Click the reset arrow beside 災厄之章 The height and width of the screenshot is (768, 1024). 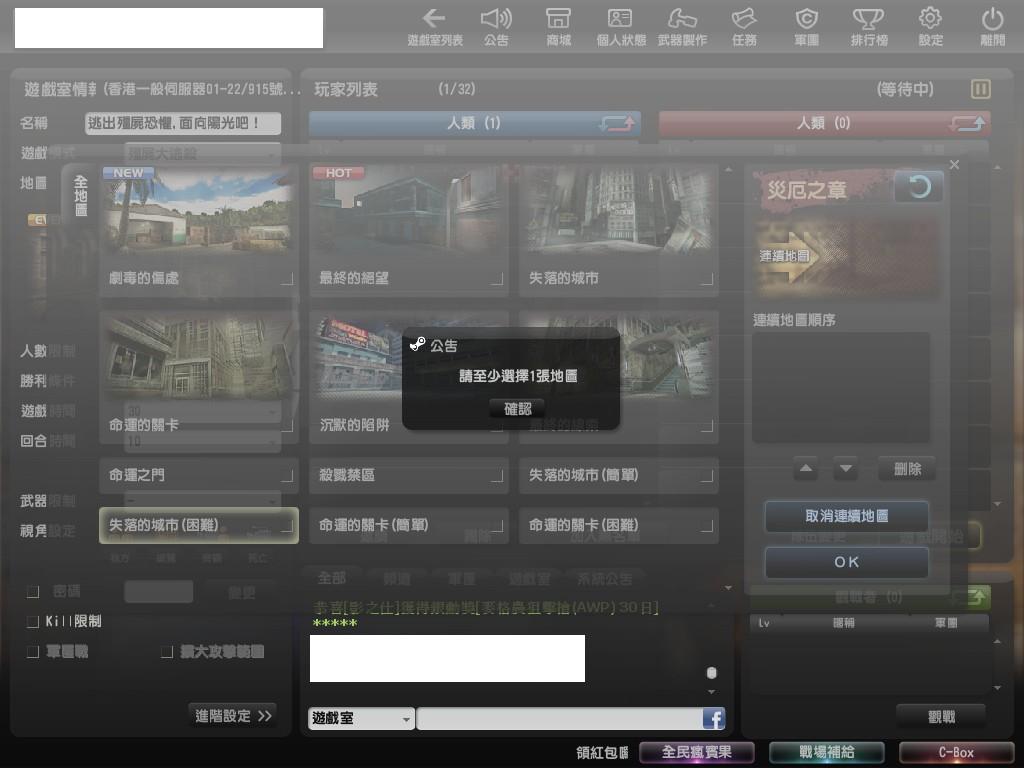(x=918, y=187)
